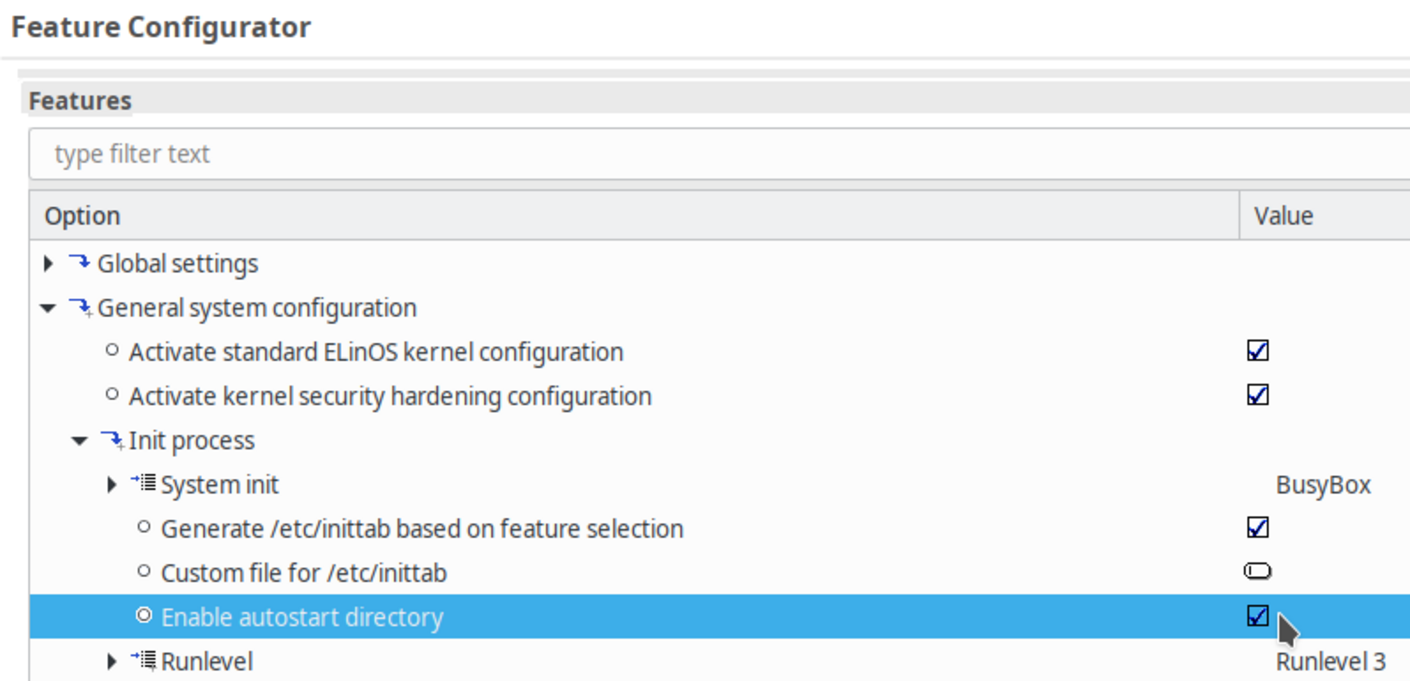1410x681 pixels.
Task: Toggle kernel security hardening configuration checkbox
Action: point(1258,395)
